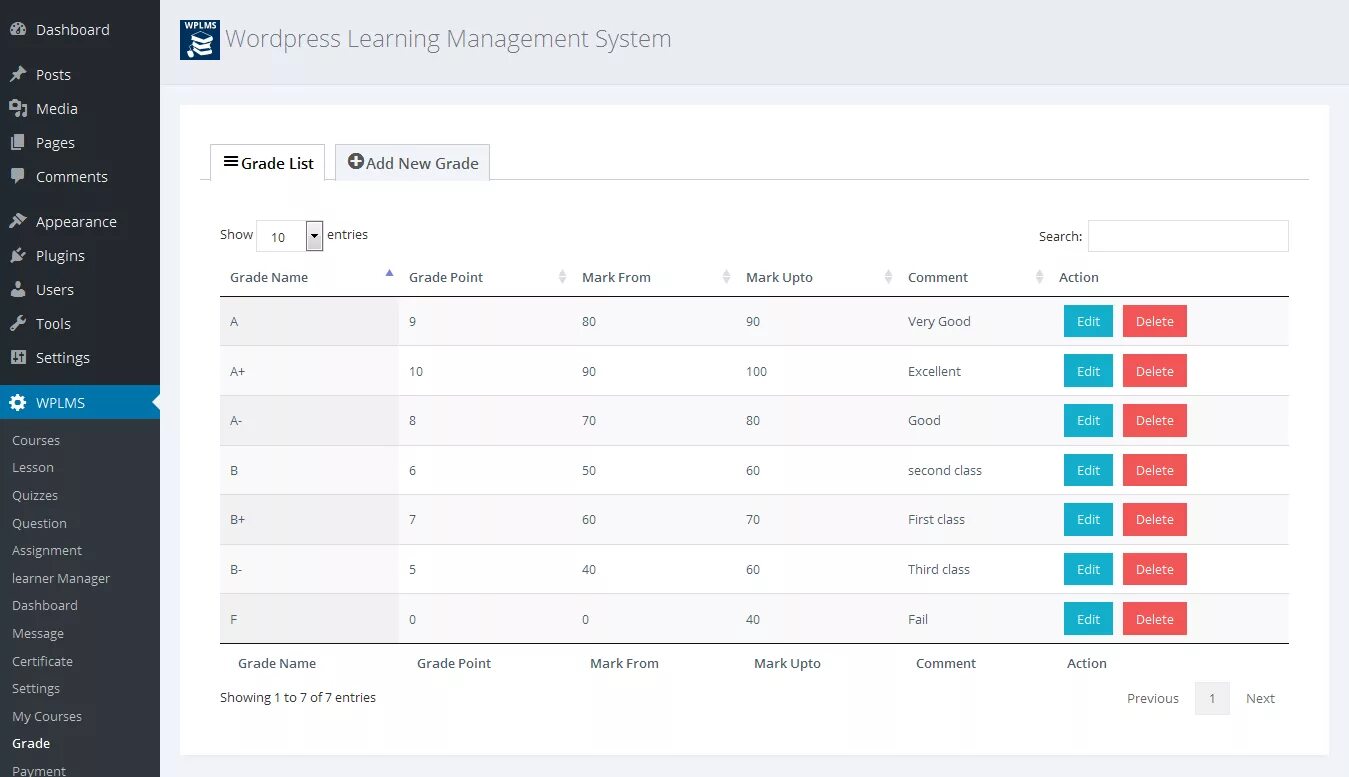Open Quizzes in the WPLMS submenu
This screenshot has height=777, width=1349.
(x=35, y=495)
